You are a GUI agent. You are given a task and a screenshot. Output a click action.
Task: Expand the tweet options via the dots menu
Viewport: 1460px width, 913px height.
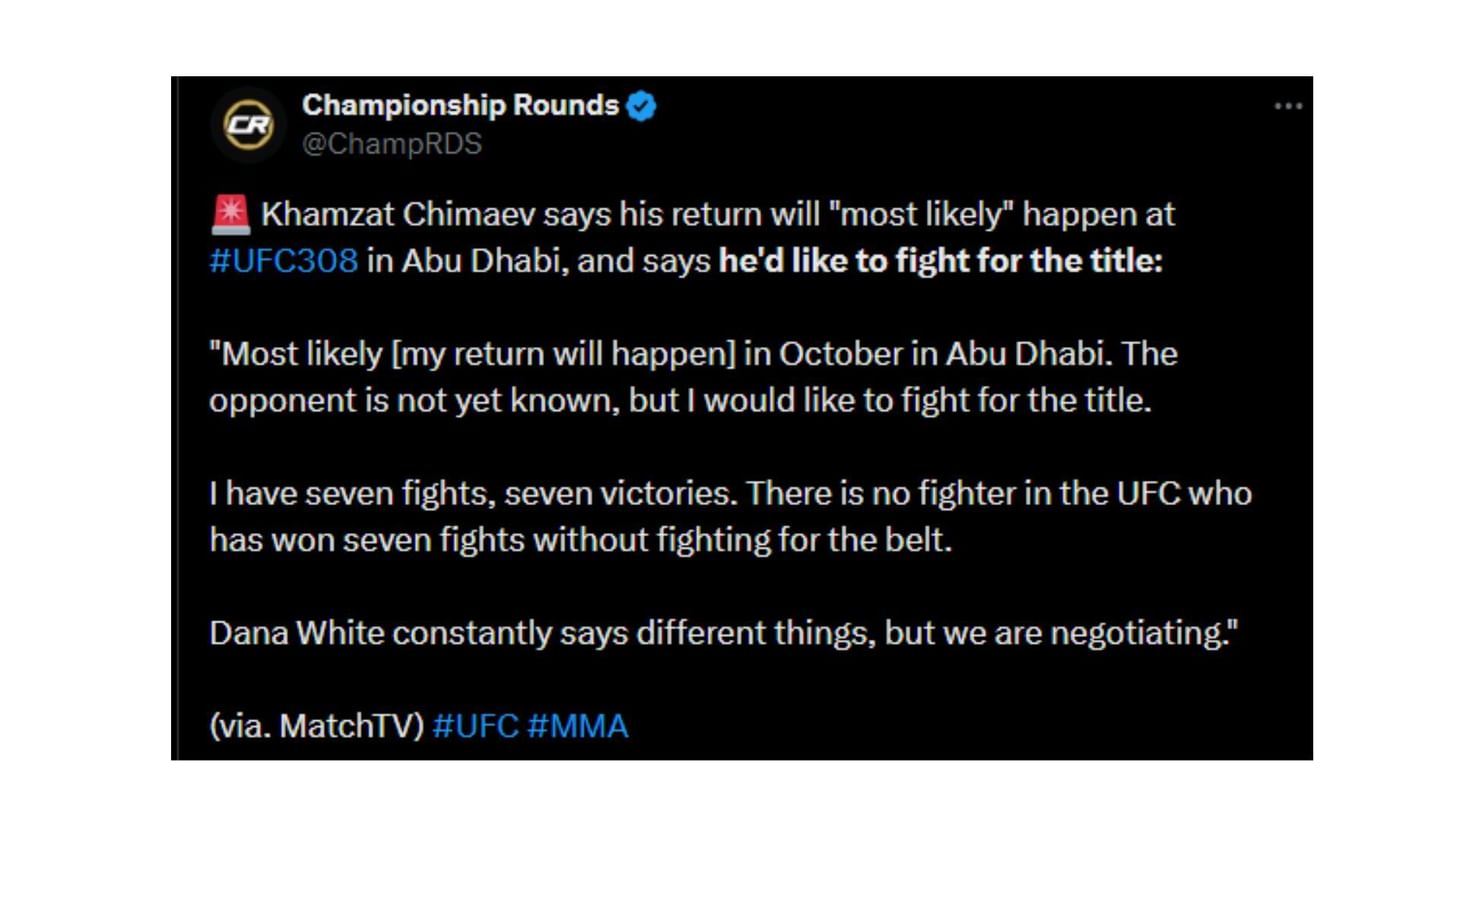pos(1288,105)
